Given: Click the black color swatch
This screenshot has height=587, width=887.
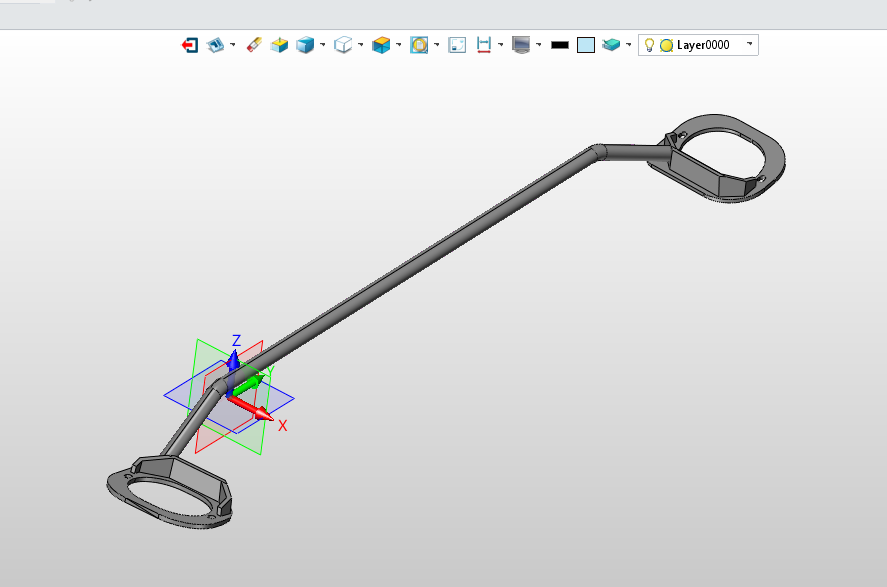Looking at the screenshot, I should tap(560, 45).
